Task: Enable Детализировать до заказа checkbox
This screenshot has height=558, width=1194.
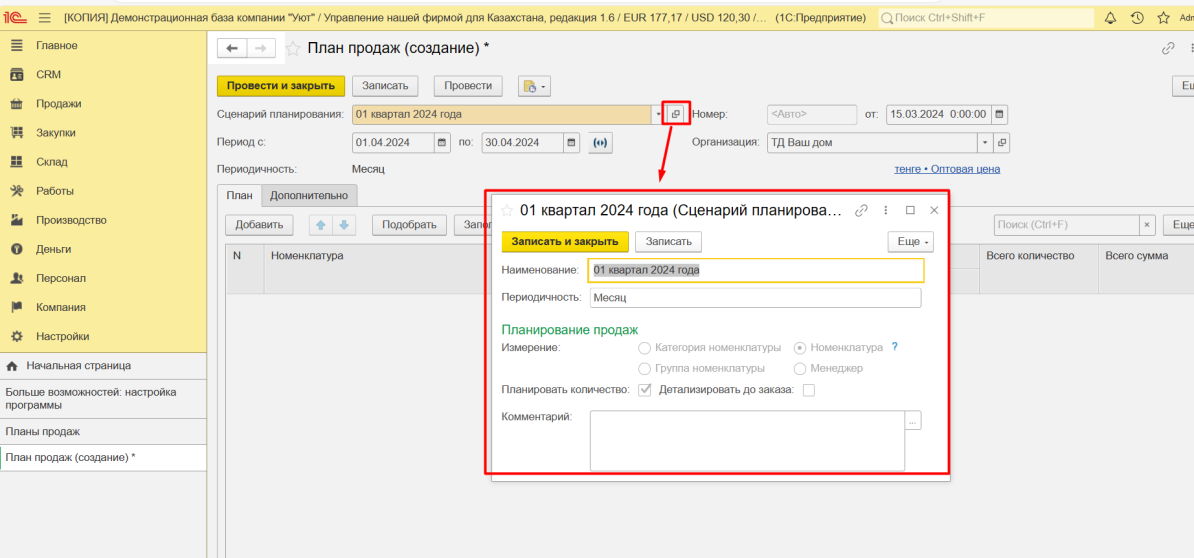Action: [x=809, y=390]
